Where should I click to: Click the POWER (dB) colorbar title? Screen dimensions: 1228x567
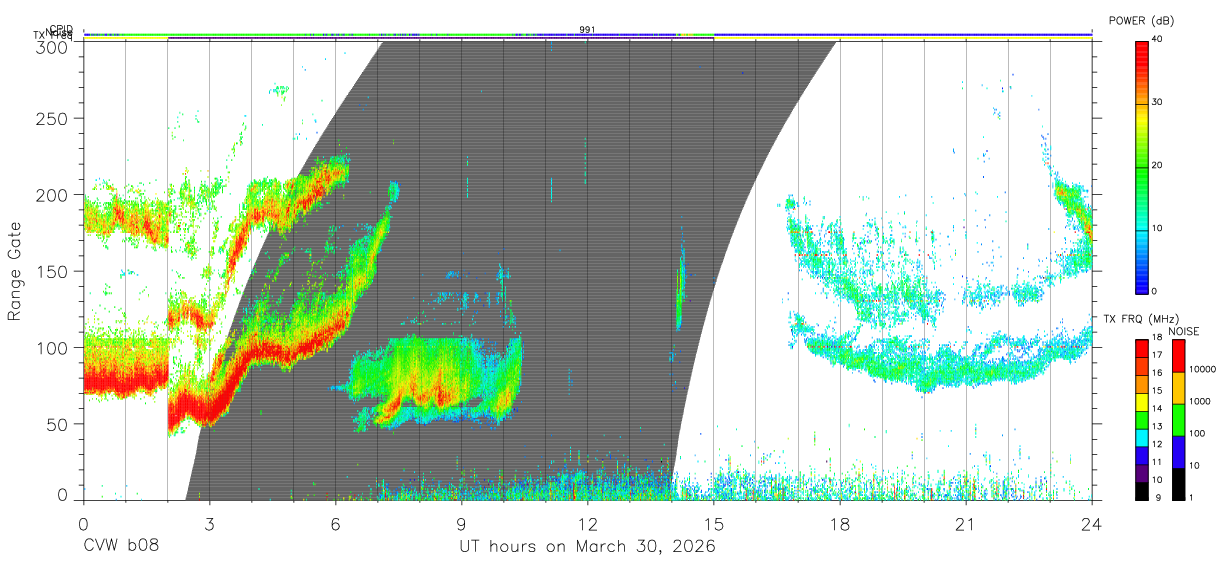(x=1143, y=20)
